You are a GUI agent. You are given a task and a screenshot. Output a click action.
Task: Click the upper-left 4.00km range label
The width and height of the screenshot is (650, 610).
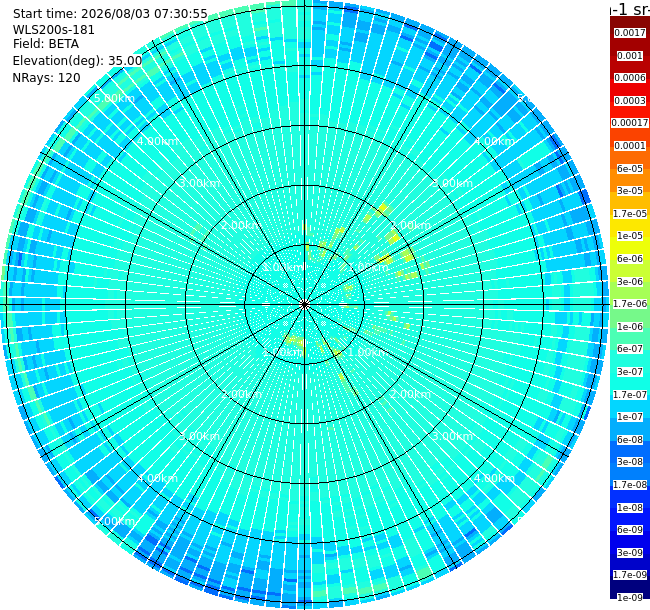click(x=158, y=141)
